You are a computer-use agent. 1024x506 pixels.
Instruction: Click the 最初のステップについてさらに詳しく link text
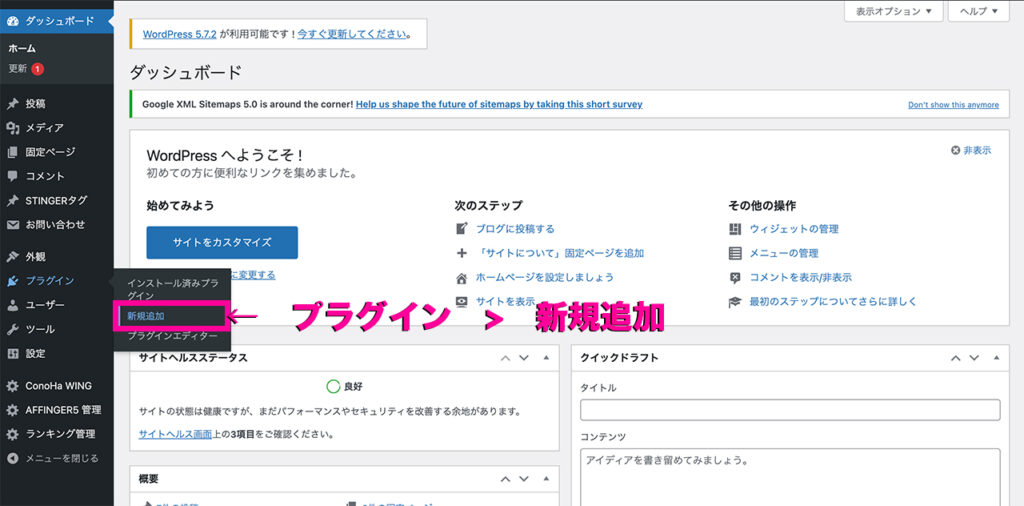point(833,302)
